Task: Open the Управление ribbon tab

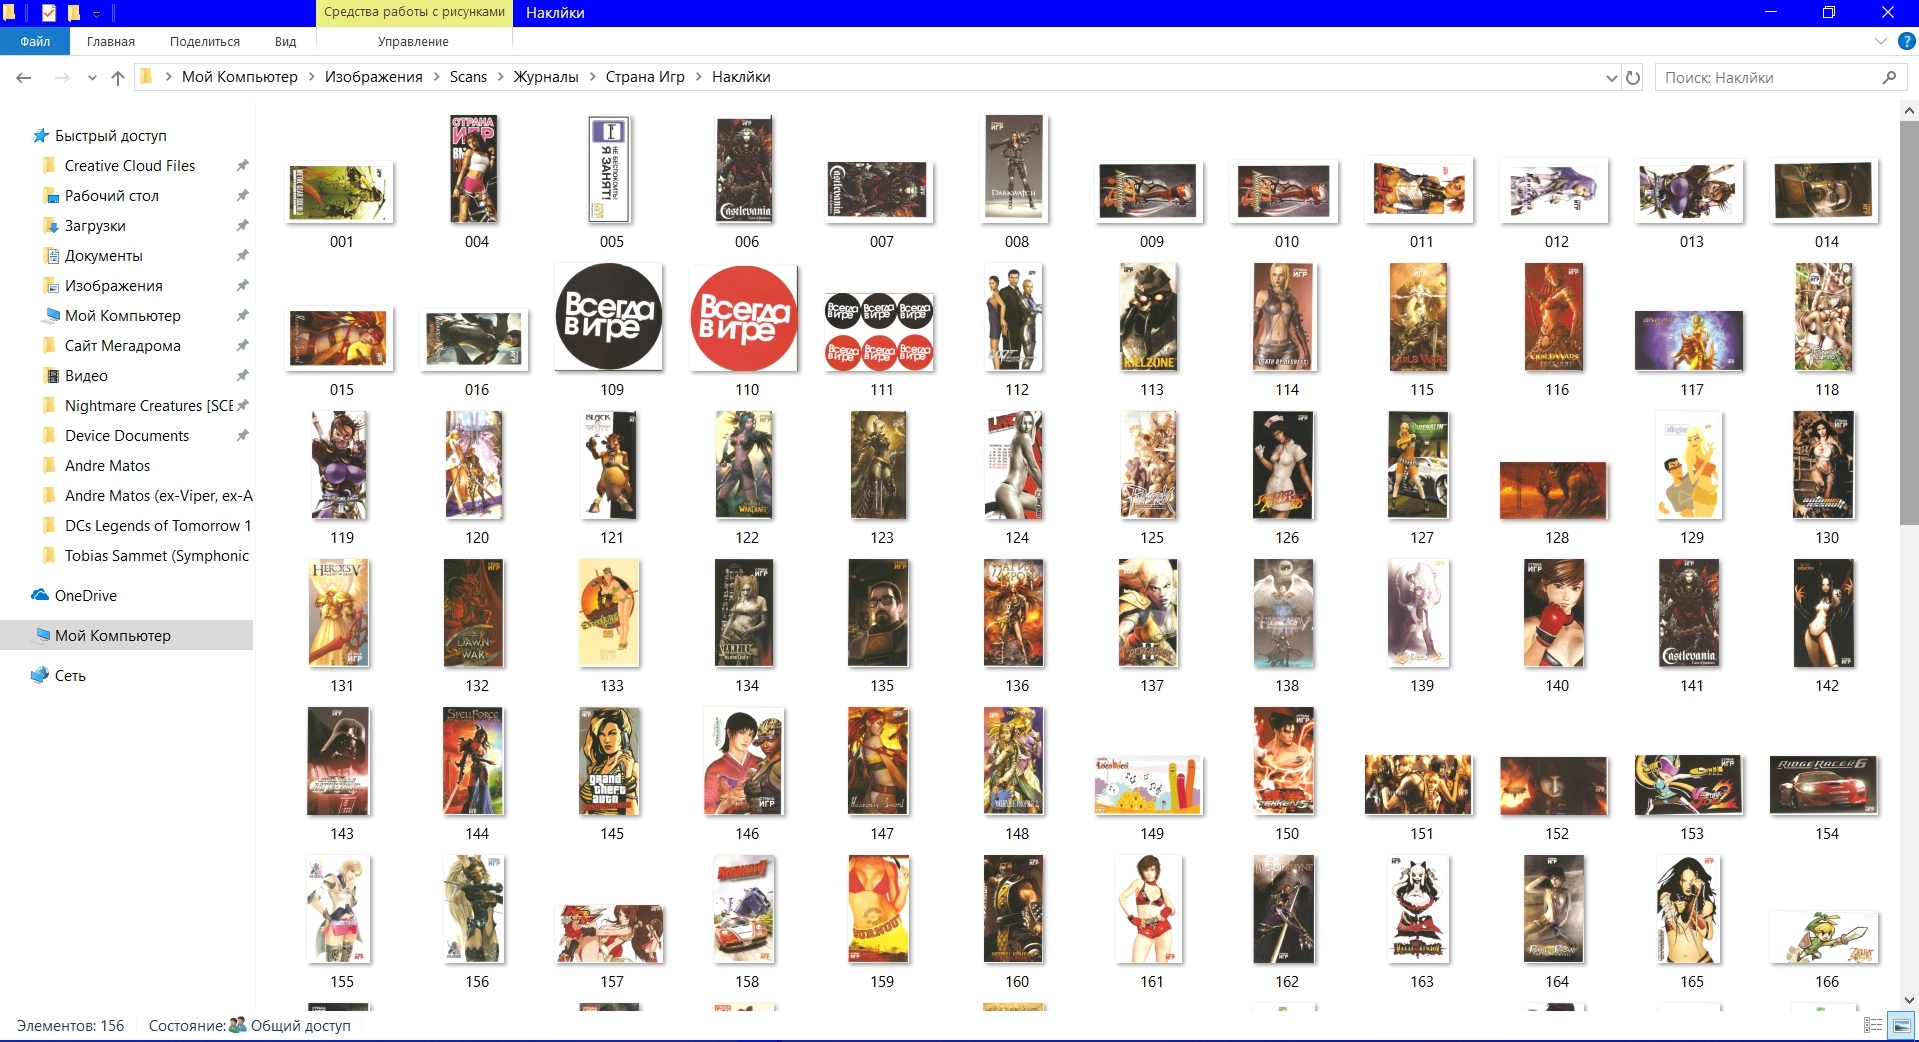Action: [413, 41]
